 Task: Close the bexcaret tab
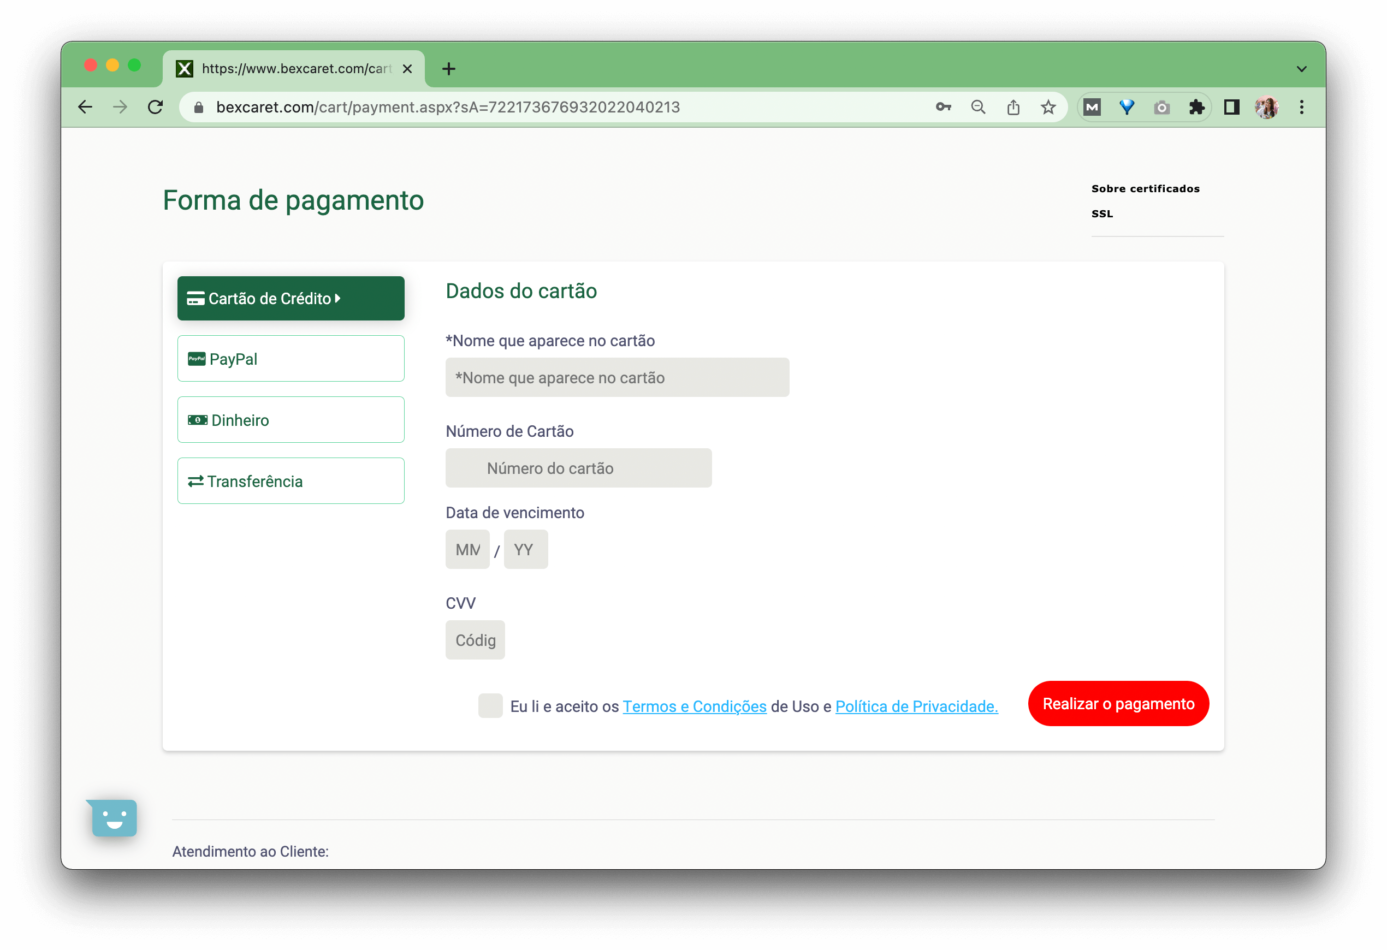(407, 69)
